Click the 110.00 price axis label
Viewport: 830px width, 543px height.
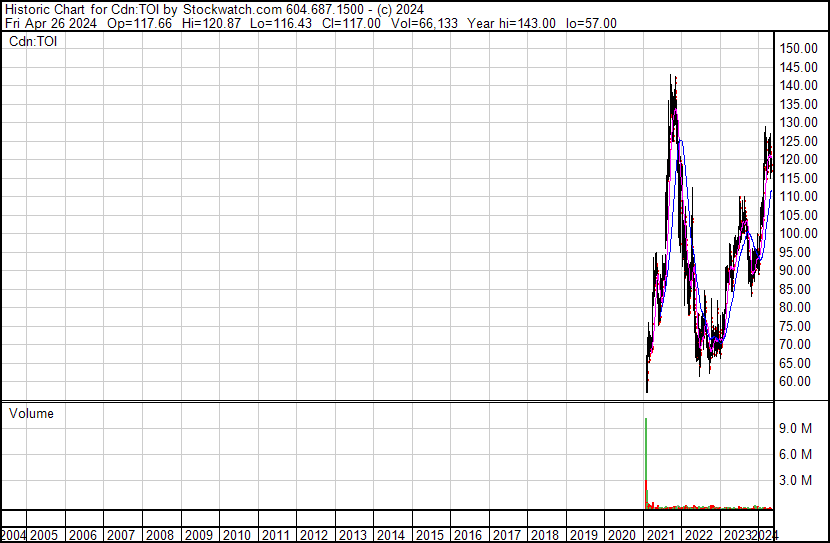tap(798, 197)
